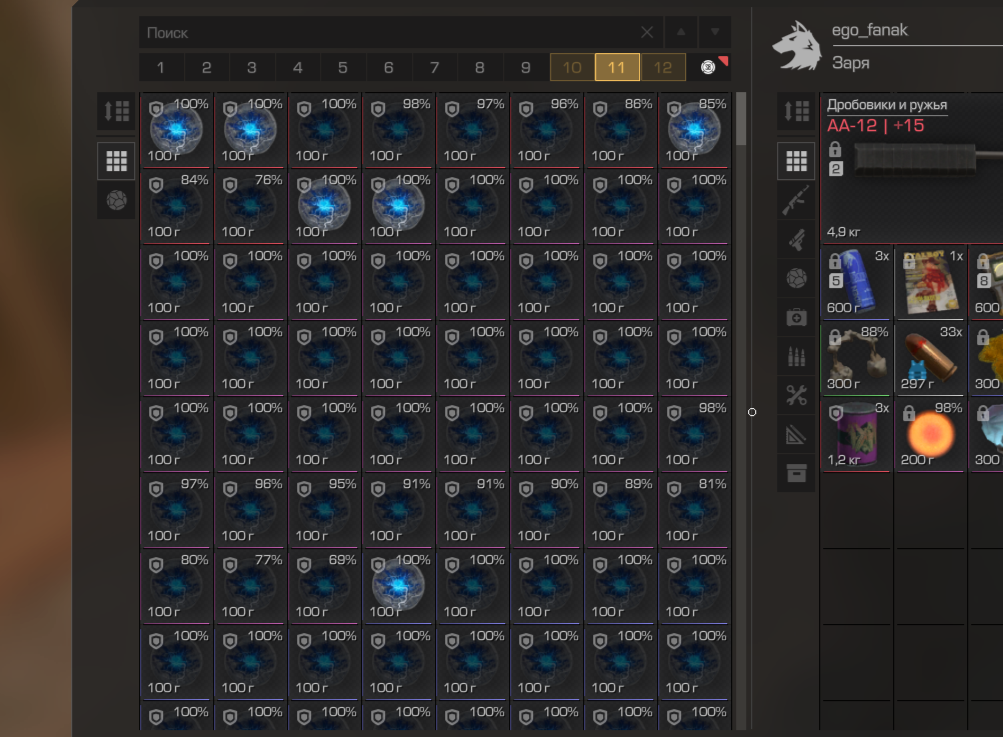Select grid view icon in ego_fanak's inventory

pos(796,161)
